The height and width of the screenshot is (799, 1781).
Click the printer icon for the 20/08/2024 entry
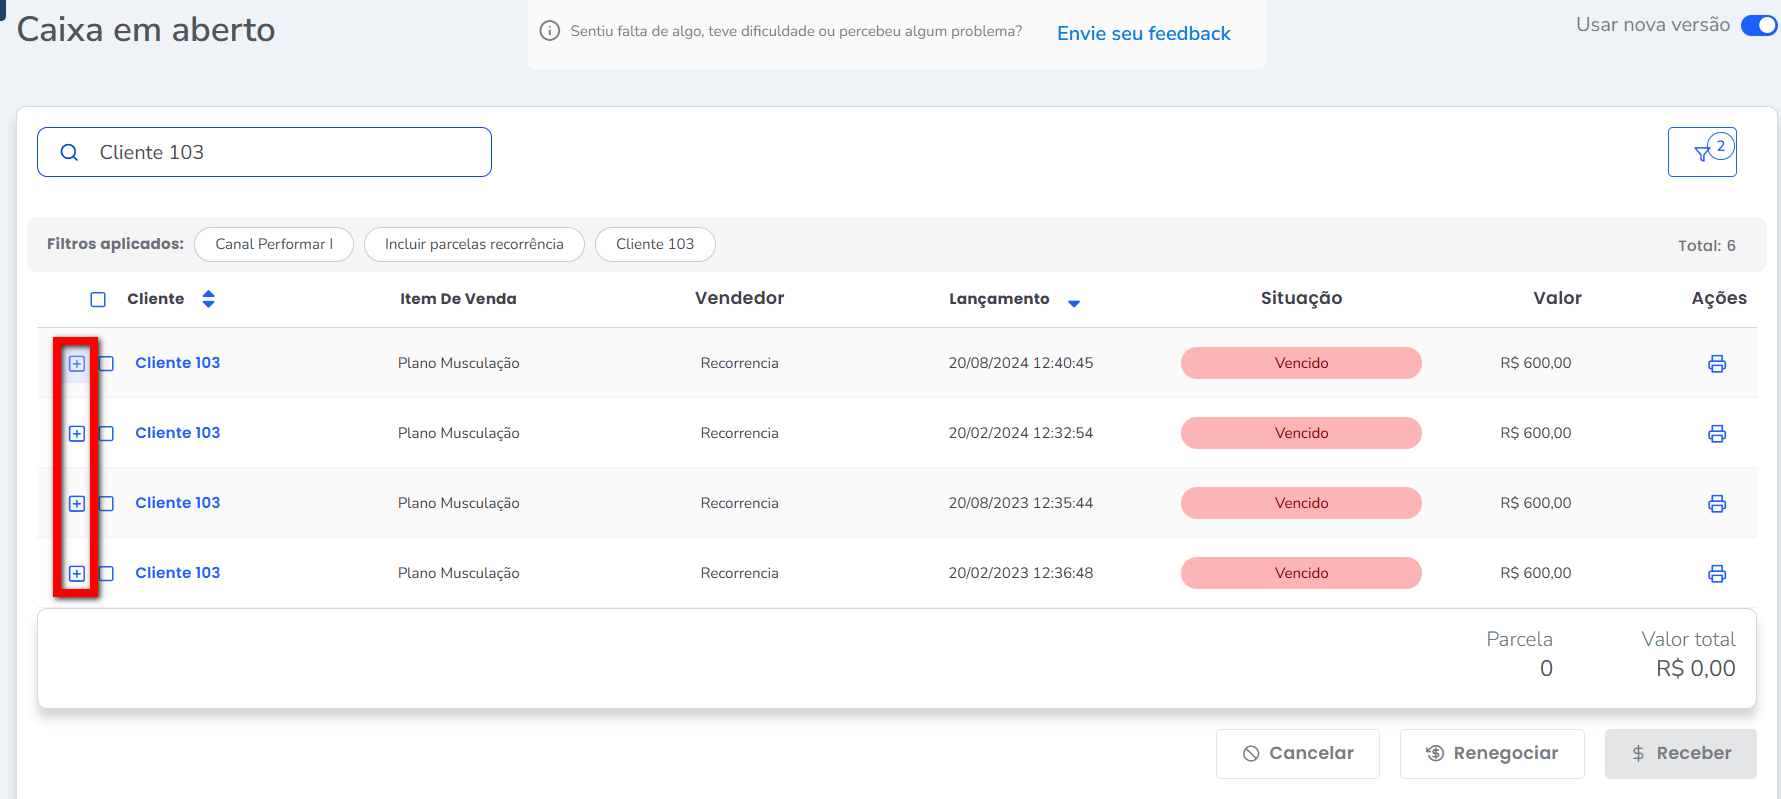pyautogui.click(x=1716, y=364)
